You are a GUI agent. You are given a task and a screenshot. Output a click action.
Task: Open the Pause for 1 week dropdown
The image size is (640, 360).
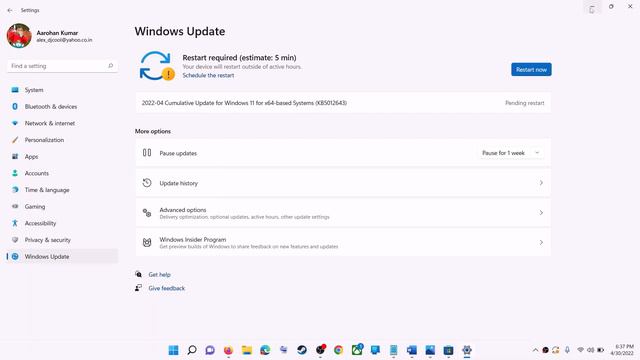pos(511,153)
